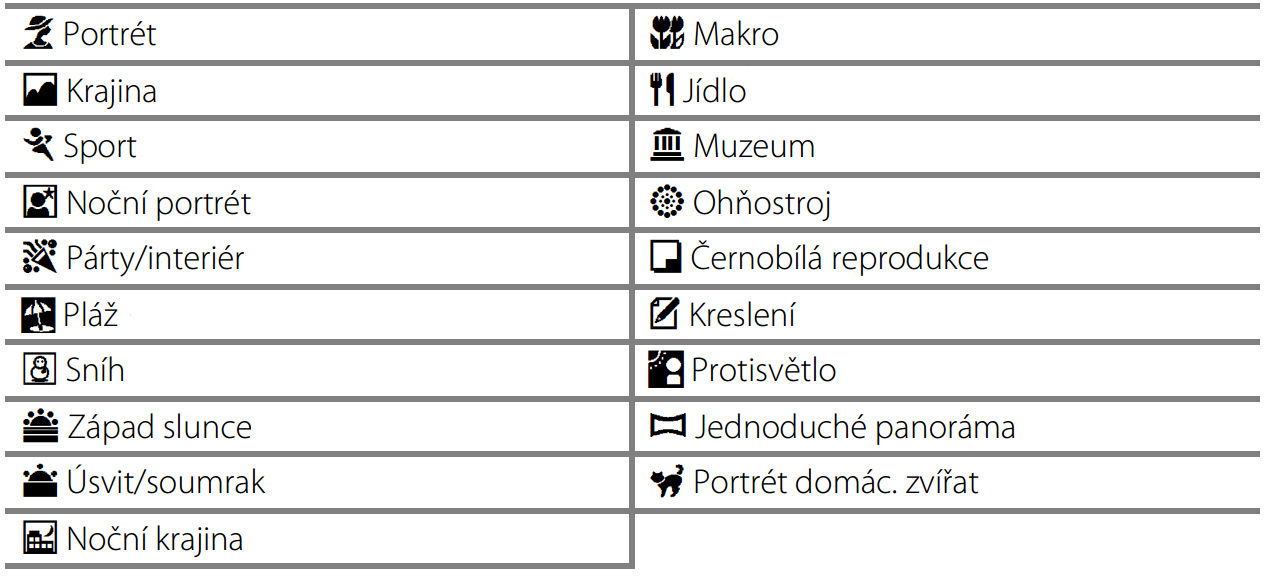Viewport: 1282px width, 580px height.
Task: Click the Černobílá reprodukce label
Action: (839, 259)
